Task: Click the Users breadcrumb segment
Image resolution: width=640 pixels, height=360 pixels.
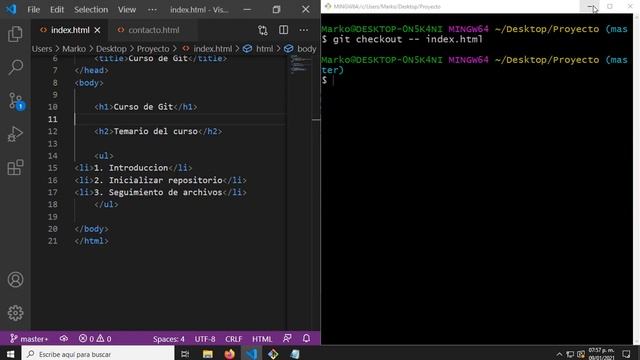Action: click(x=42, y=49)
